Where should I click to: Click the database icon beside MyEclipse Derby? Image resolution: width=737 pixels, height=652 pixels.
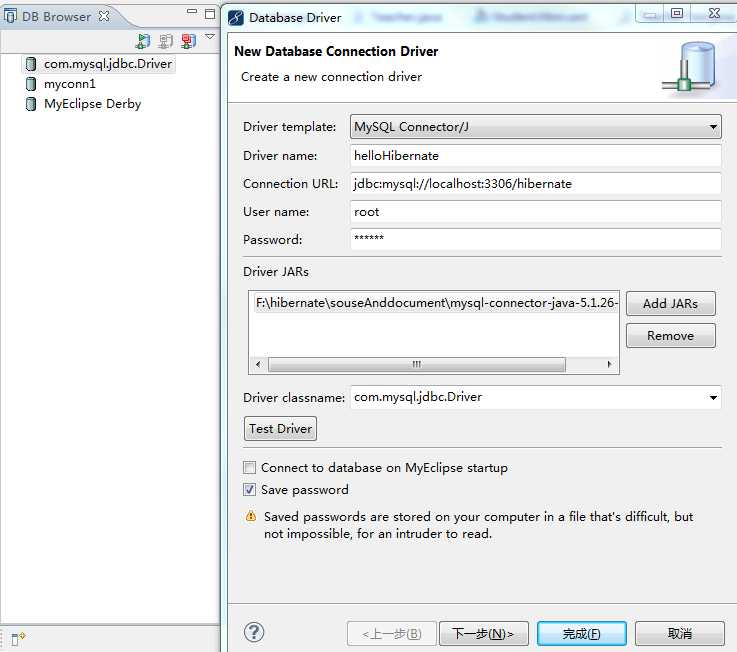pyautogui.click(x=31, y=104)
